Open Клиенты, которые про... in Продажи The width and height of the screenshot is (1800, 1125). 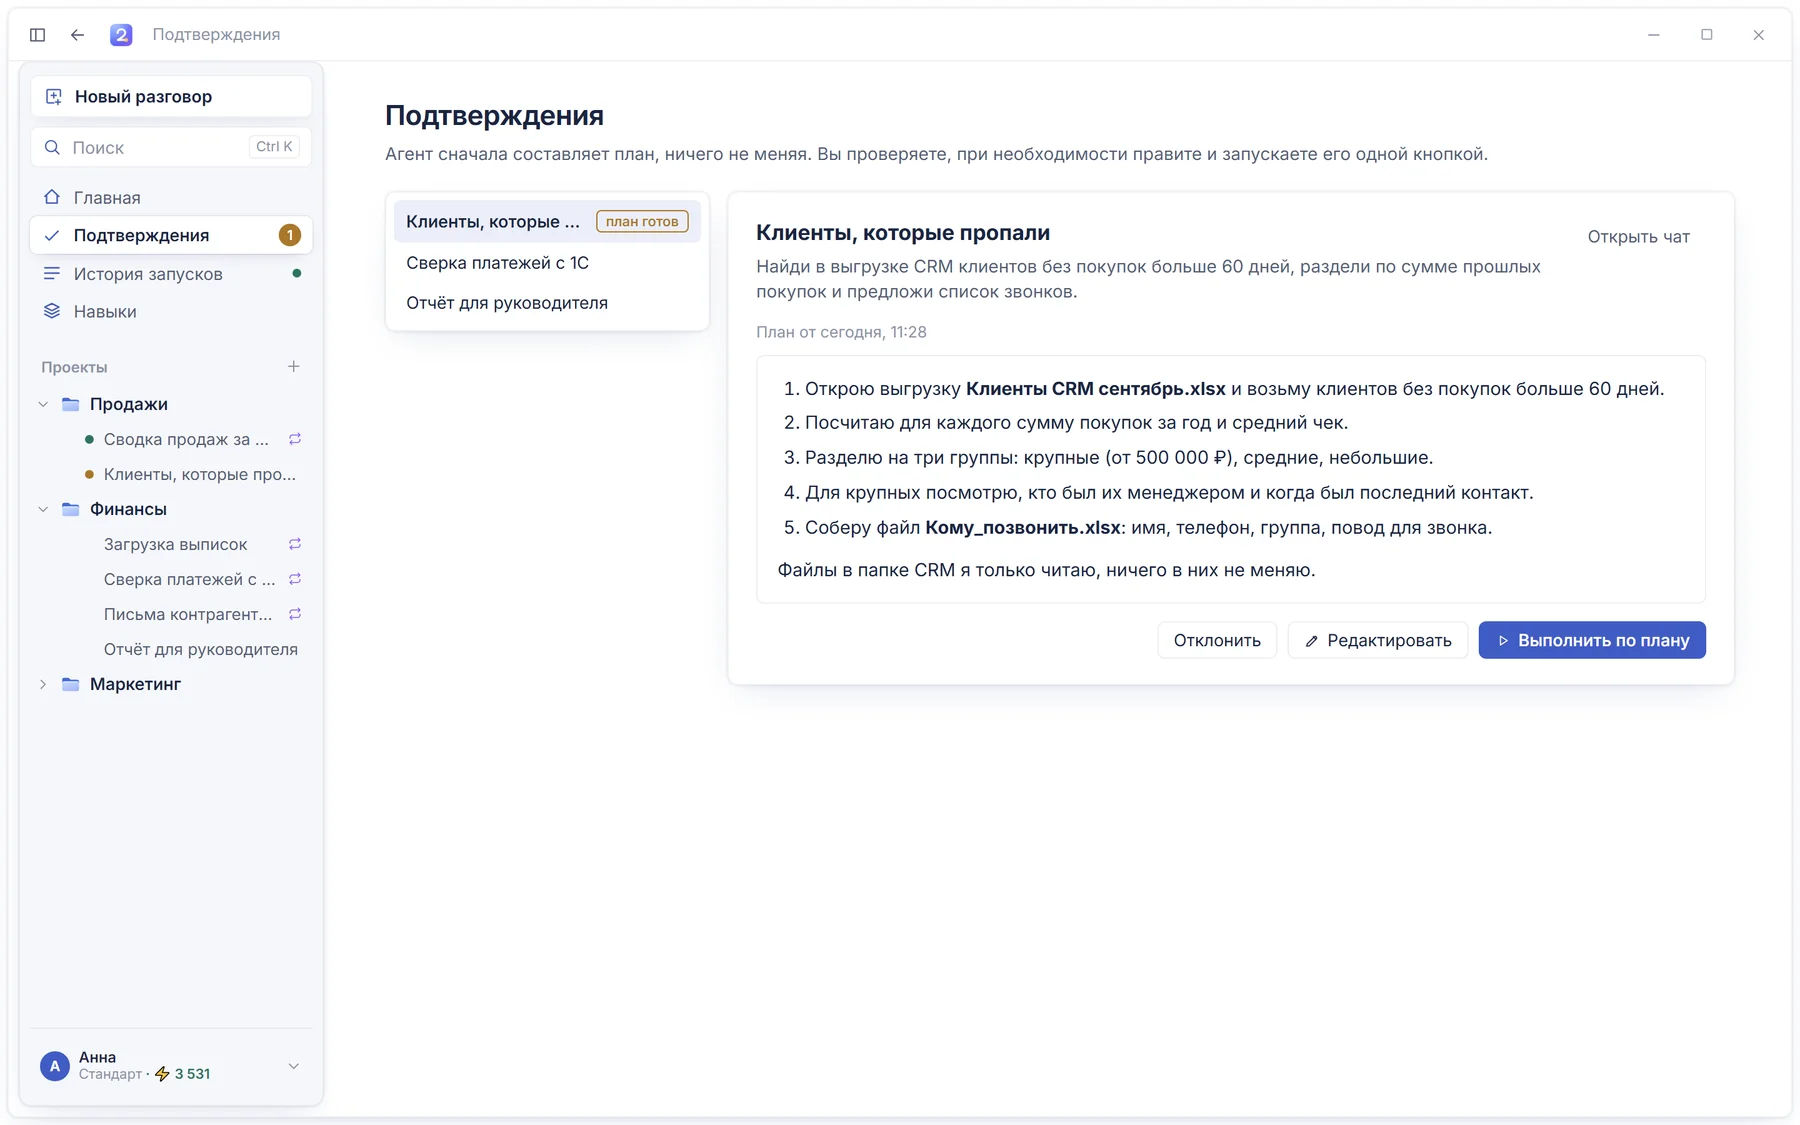(200, 474)
